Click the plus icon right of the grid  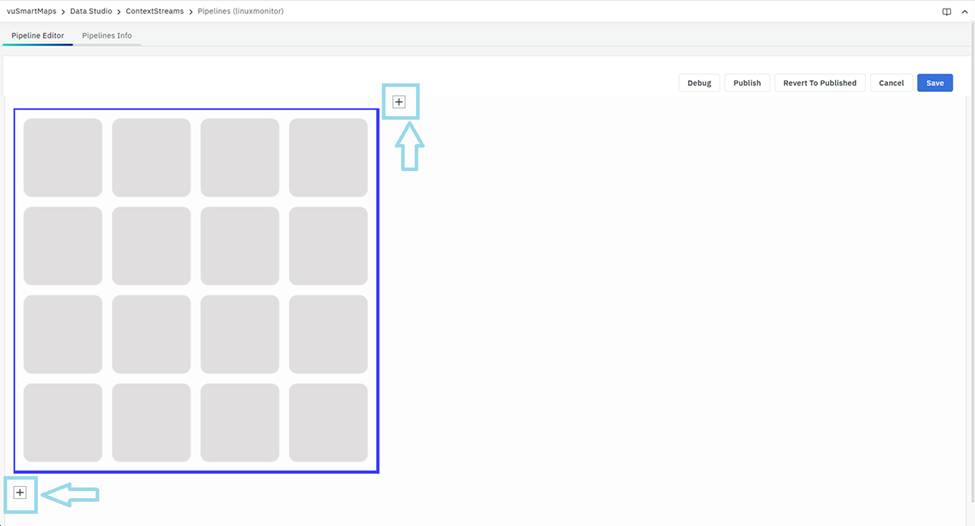399,102
